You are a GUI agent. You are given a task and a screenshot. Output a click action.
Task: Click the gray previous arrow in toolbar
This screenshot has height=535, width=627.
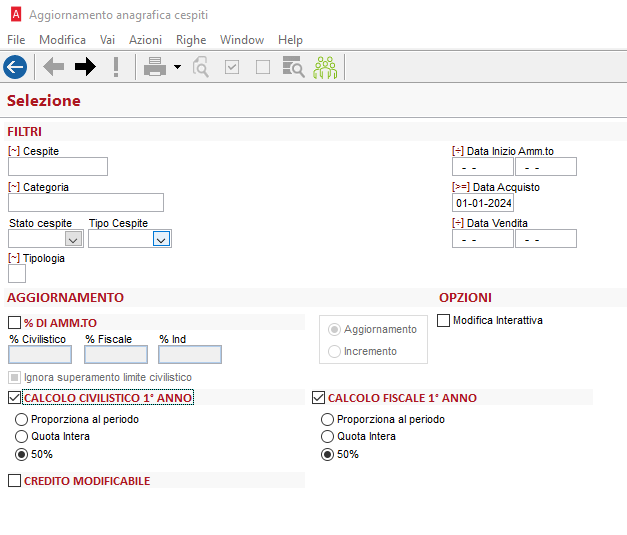coord(54,66)
